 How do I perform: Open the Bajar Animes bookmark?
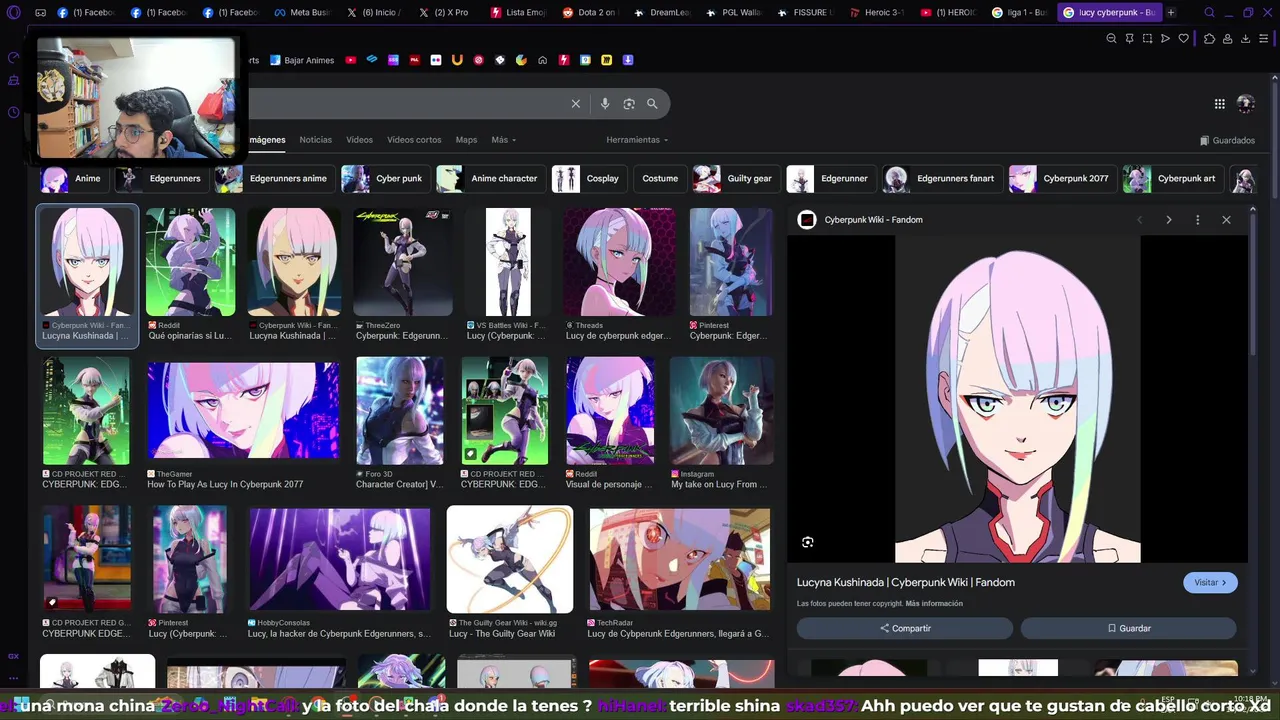302,60
